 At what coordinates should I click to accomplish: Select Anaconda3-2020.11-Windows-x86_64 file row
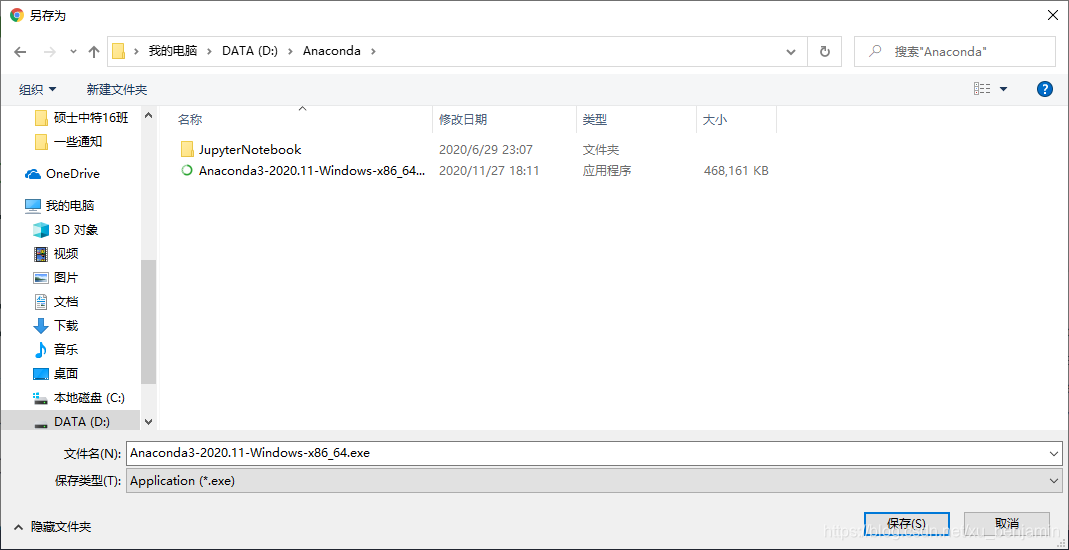(x=475, y=170)
